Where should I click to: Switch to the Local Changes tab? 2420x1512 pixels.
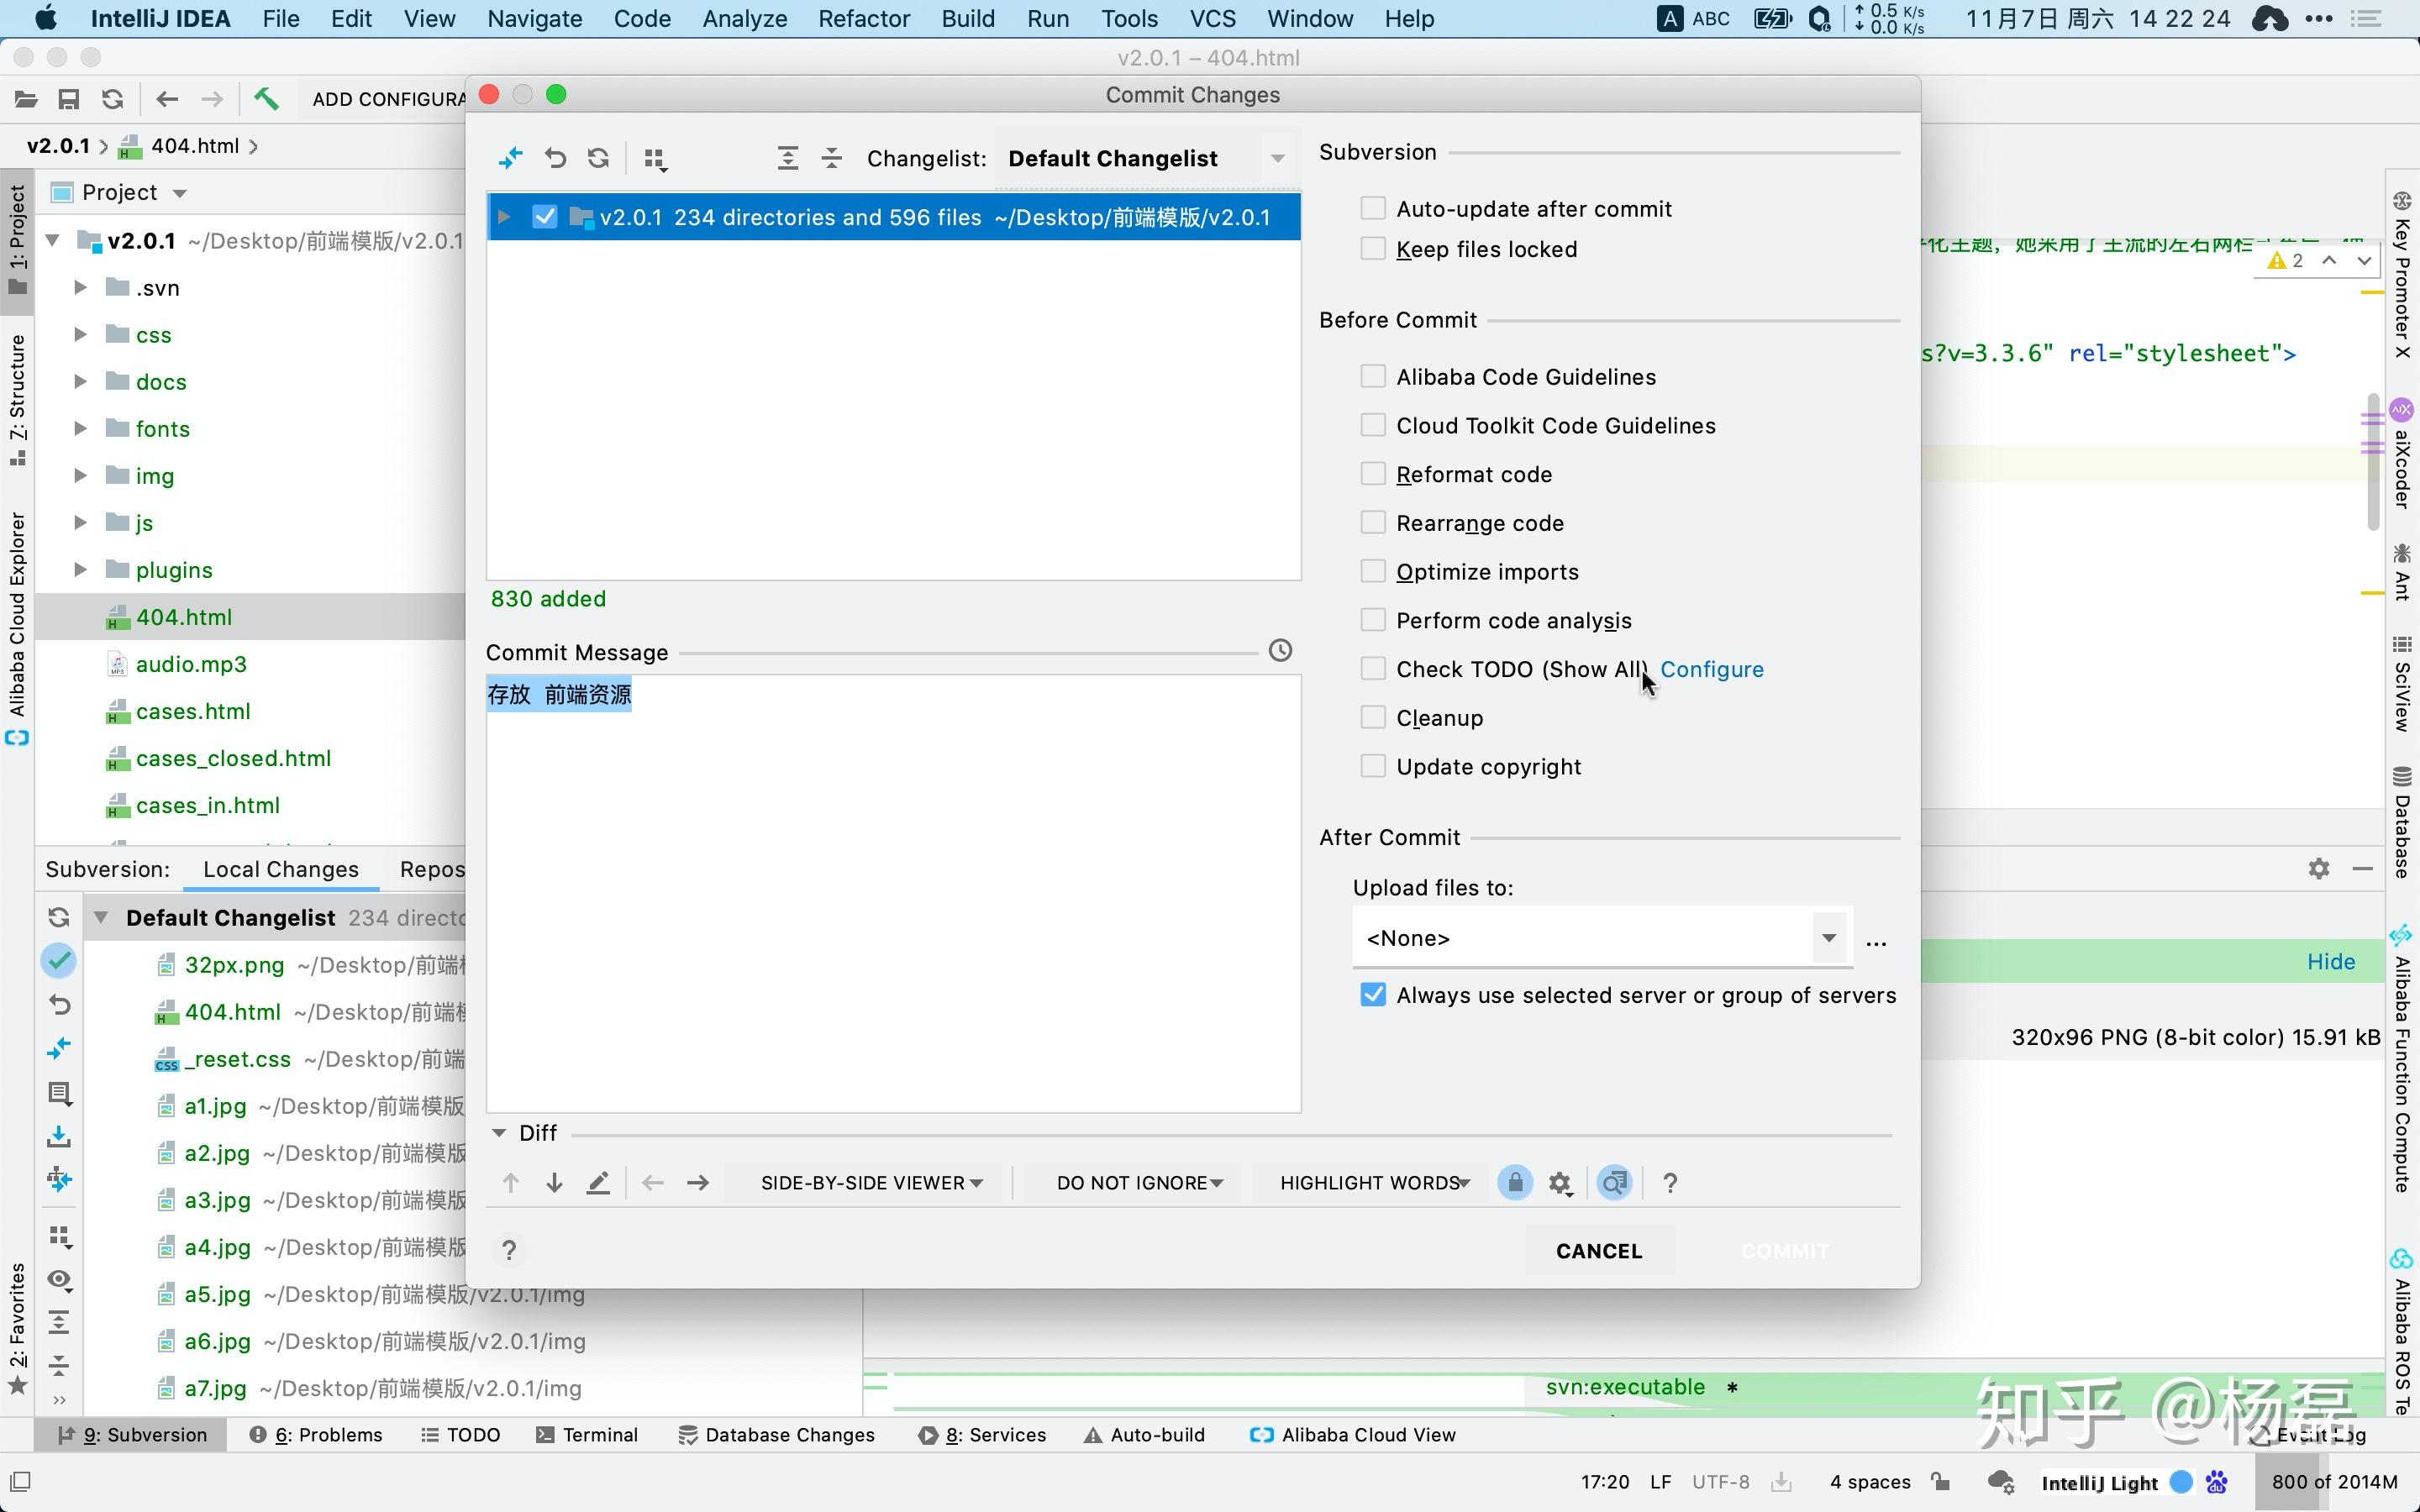point(280,869)
